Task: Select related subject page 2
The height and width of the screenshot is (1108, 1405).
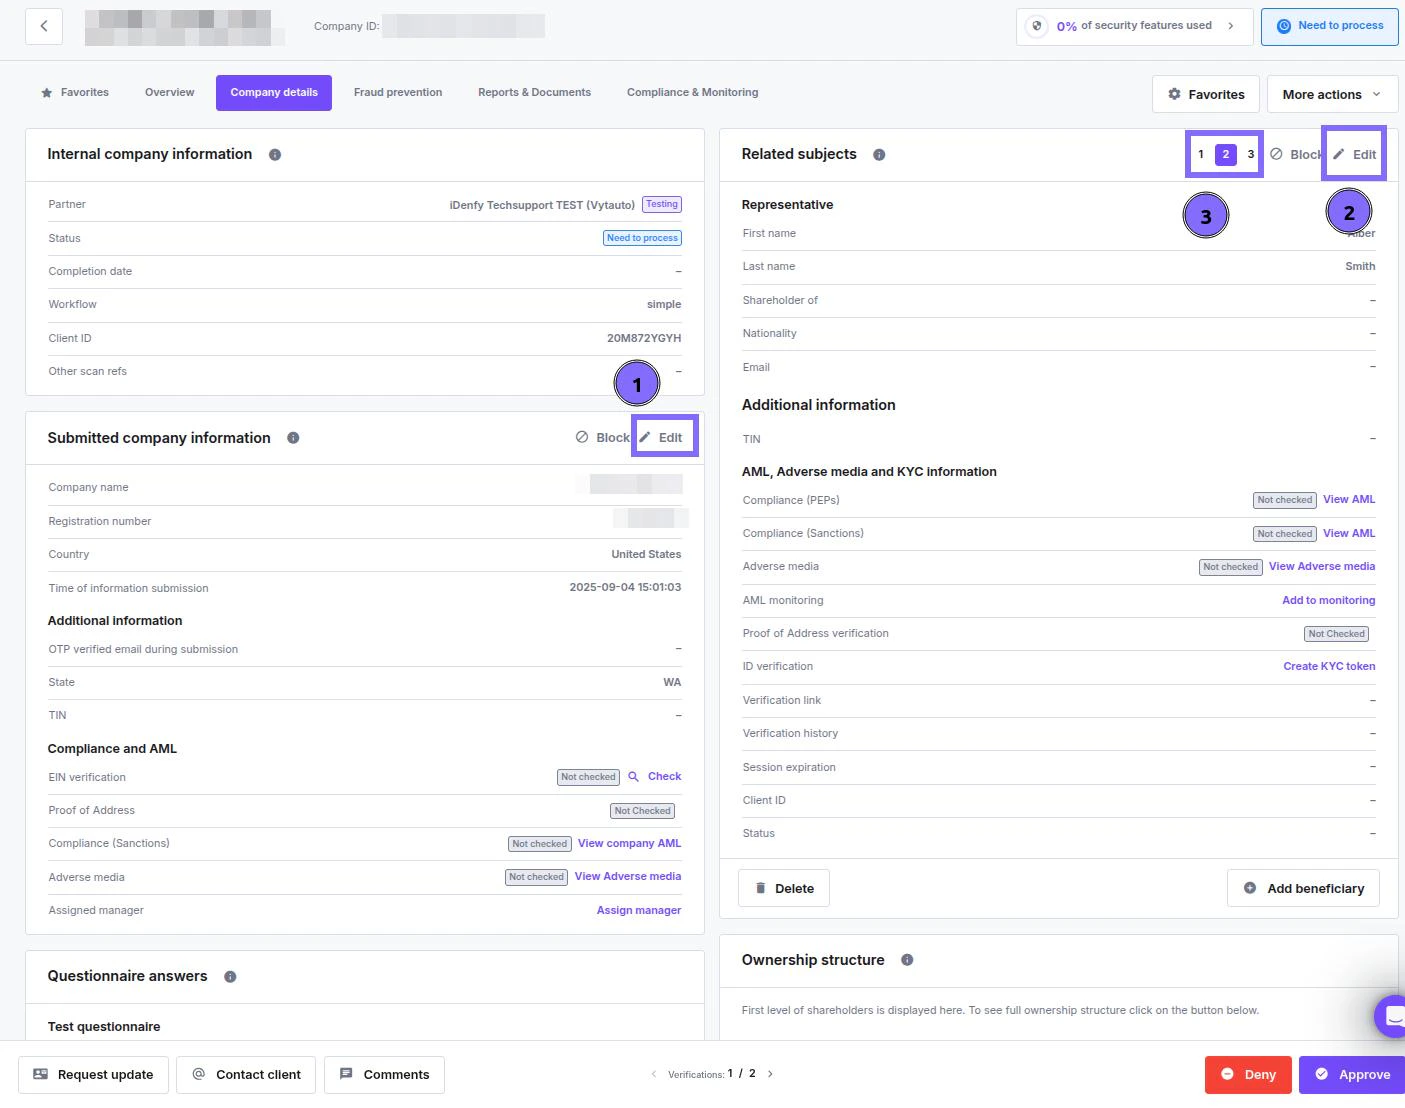Action: tap(1226, 155)
